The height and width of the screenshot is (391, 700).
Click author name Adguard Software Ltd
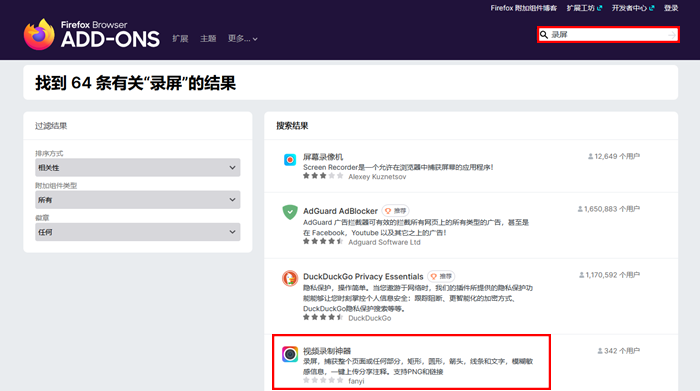coord(384,242)
